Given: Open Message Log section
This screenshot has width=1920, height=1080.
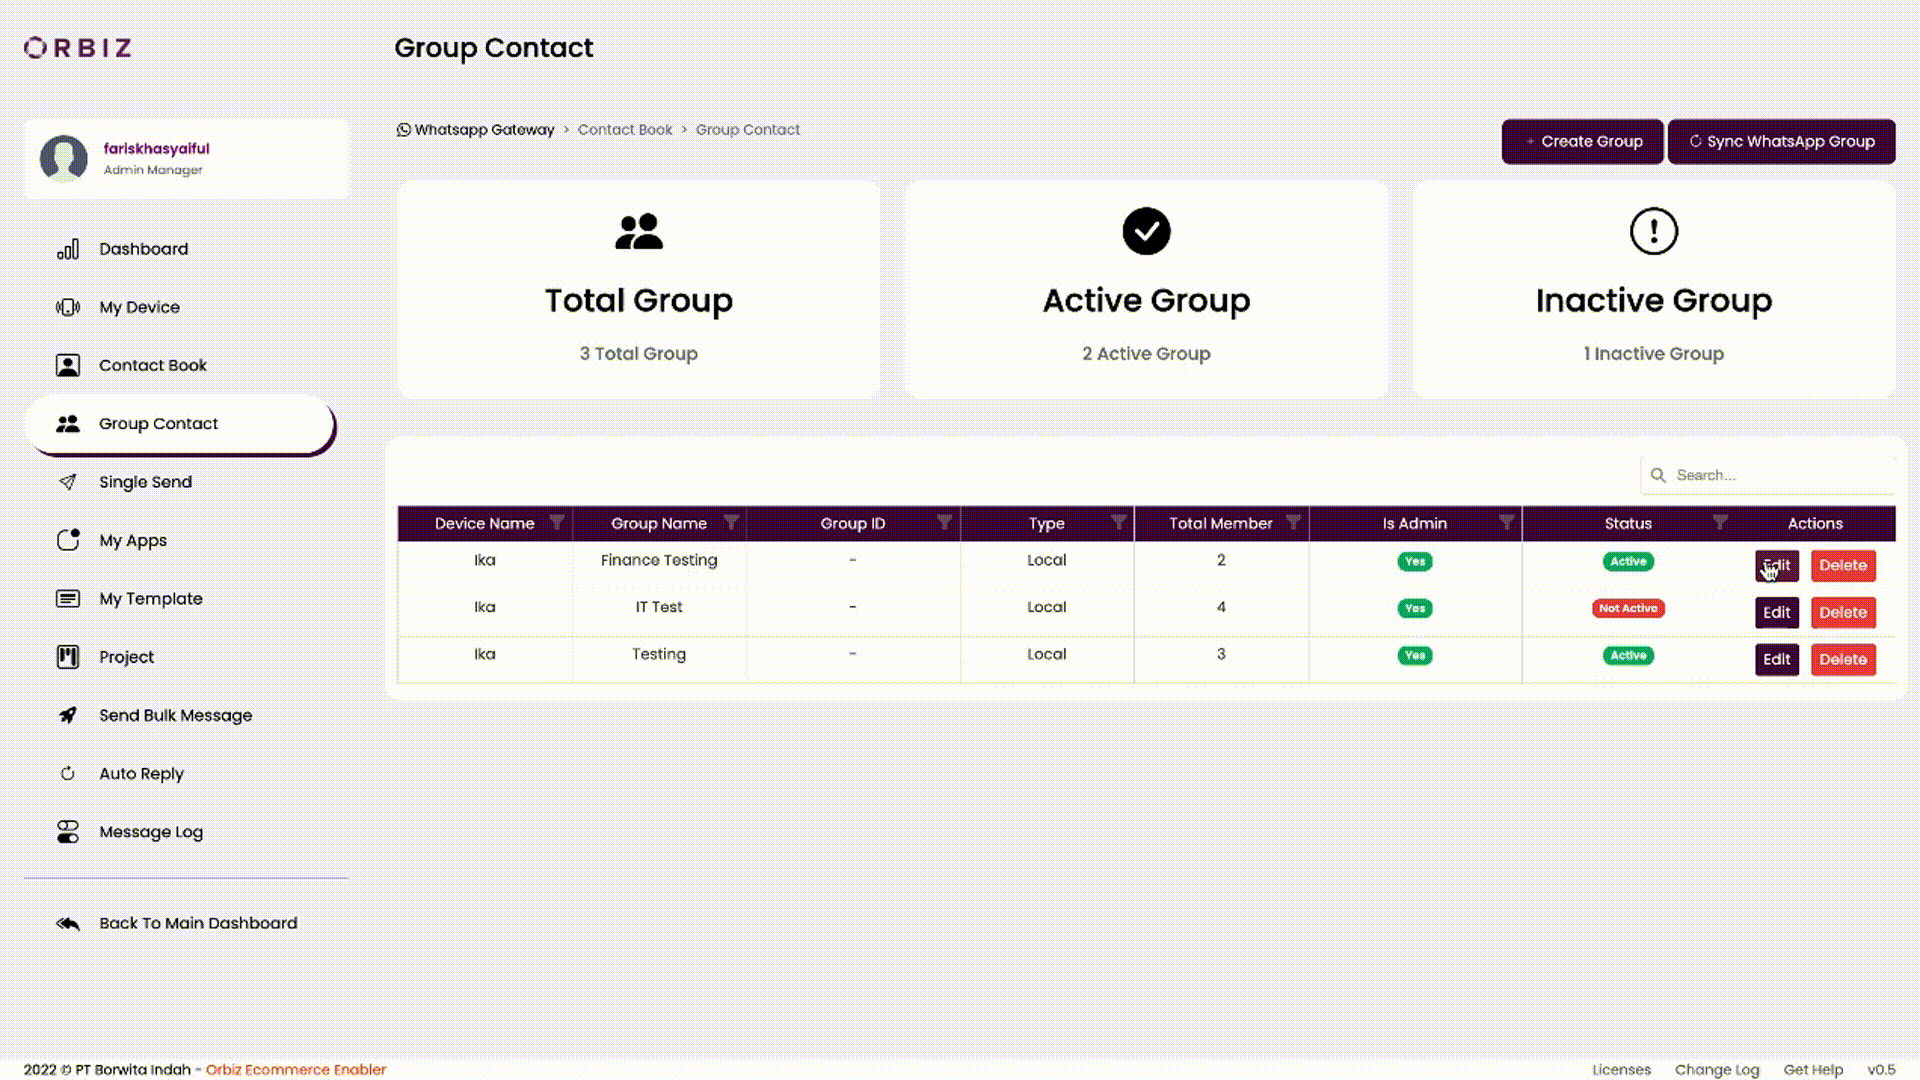Looking at the screenshot, I should pos(152,832).
